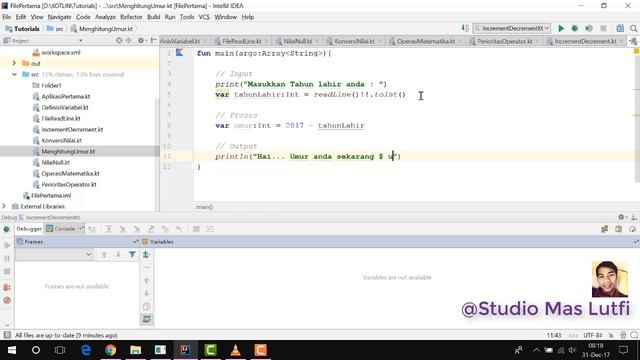
Task: Click the 11:43 caret position in the status bar
Action: [x=553, y=335]
